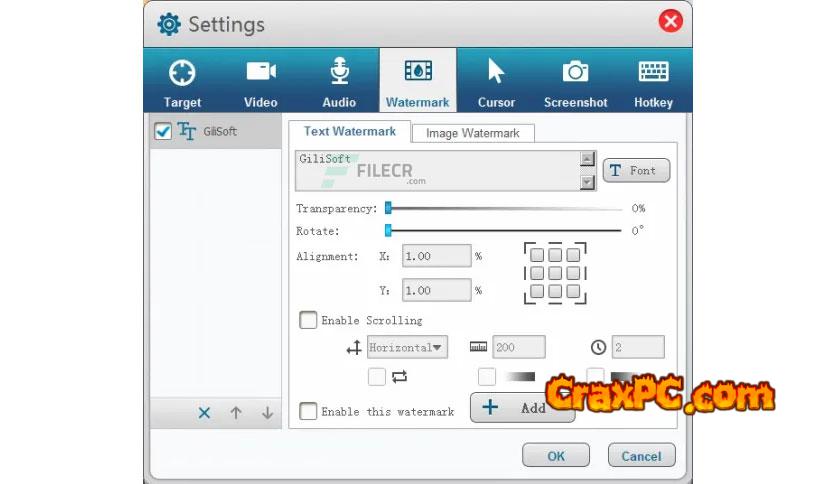836x484 pixels.
Task: Set alignment to middle-left grid position
Action: (537, 273)
